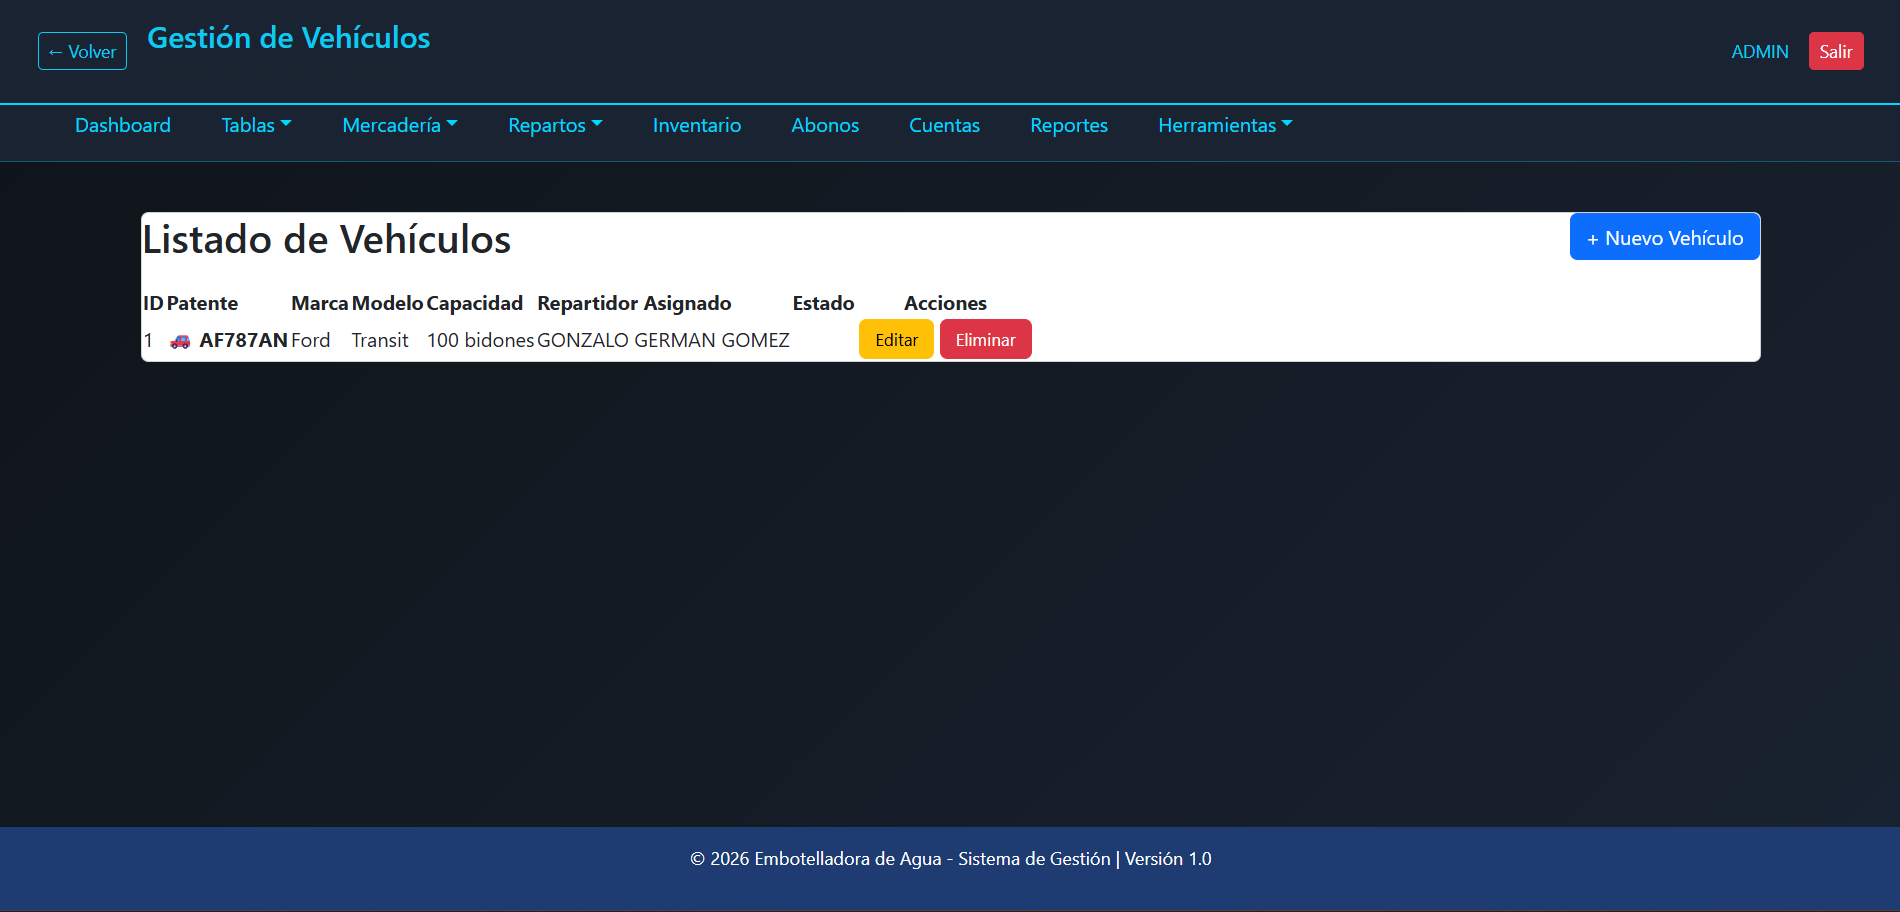Click the Estado column header
The width and height of the screenshot is (1900, 912).
tap(823, 303)
